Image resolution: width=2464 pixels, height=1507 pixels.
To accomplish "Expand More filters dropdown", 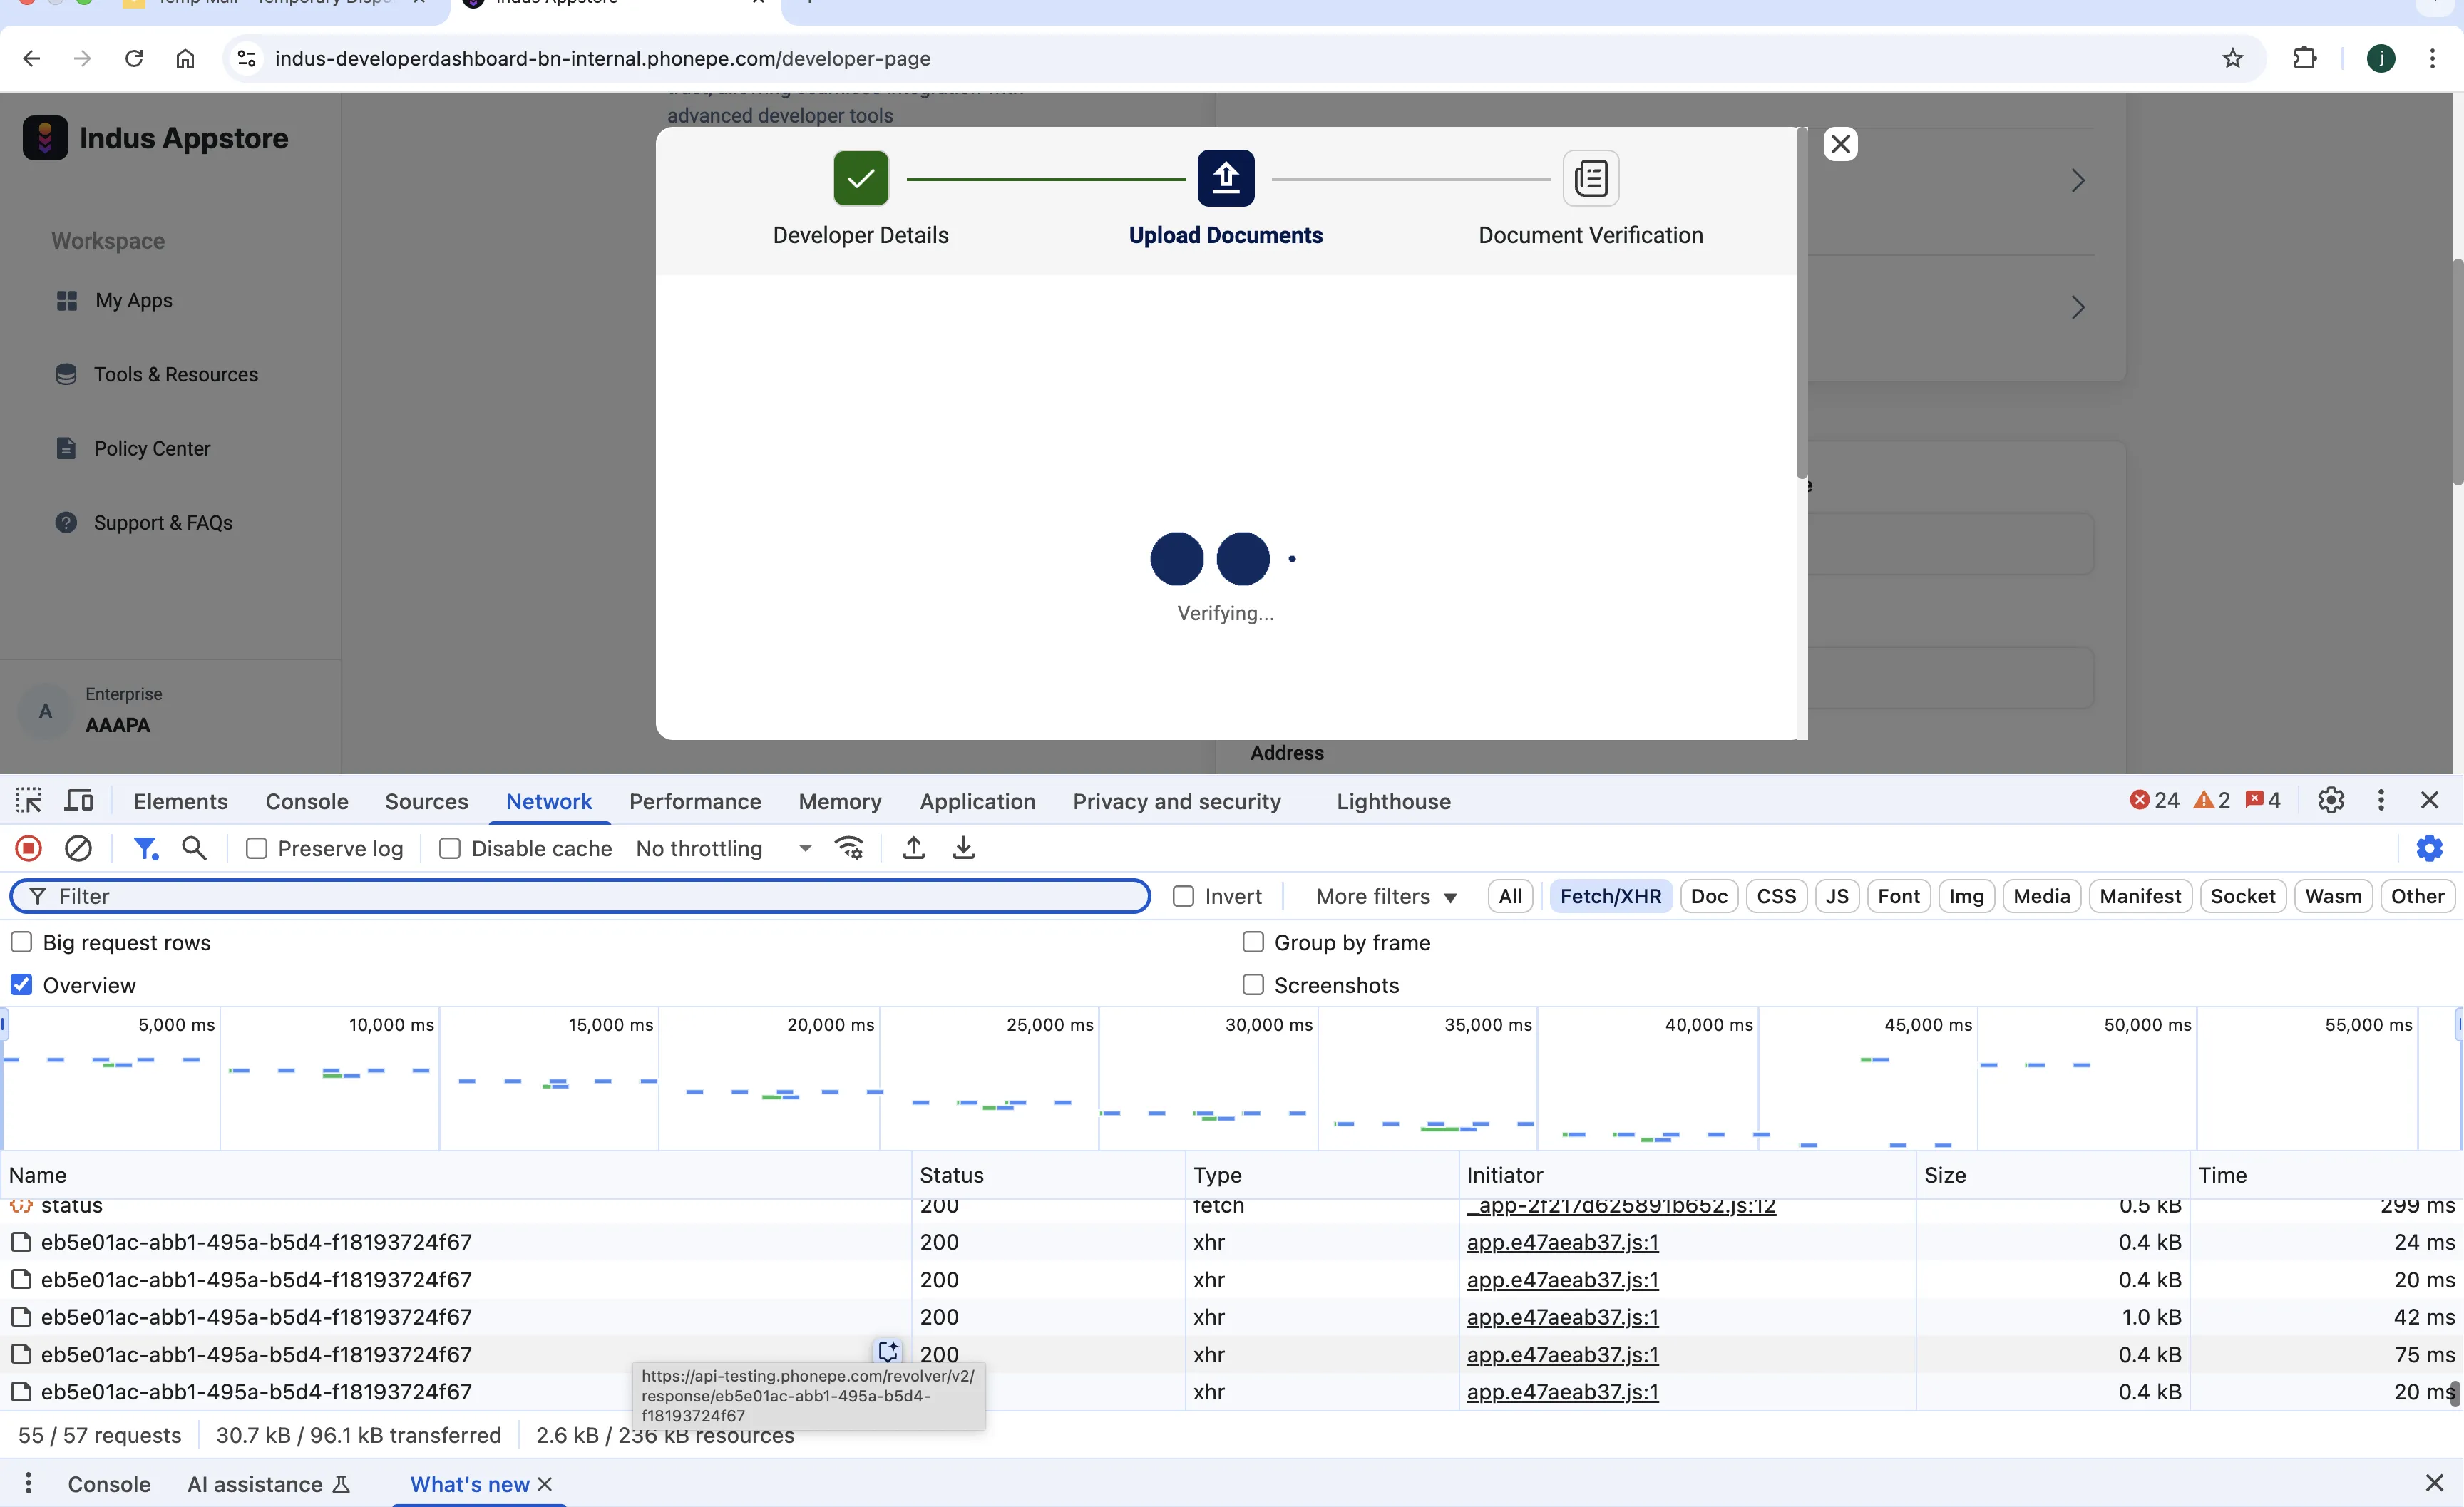I will (1386, 896).
